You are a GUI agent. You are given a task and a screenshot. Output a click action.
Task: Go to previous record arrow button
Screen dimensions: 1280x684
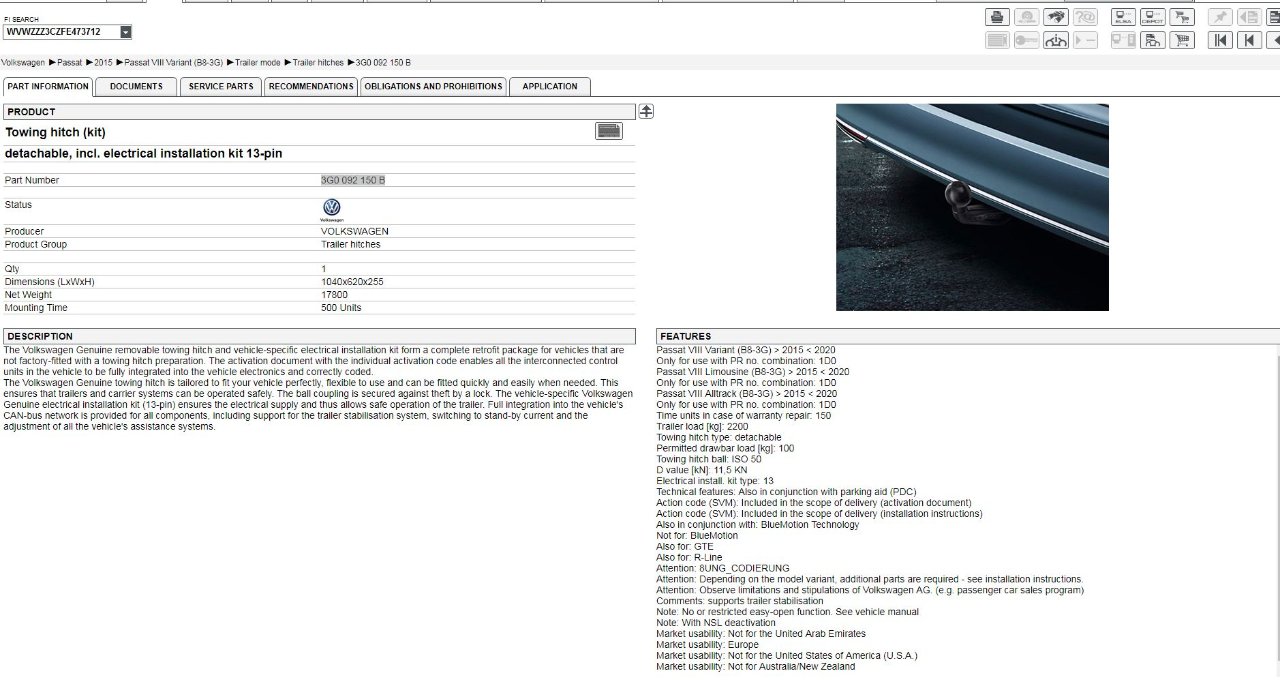pyautogui.click(x=1249, y=41)
